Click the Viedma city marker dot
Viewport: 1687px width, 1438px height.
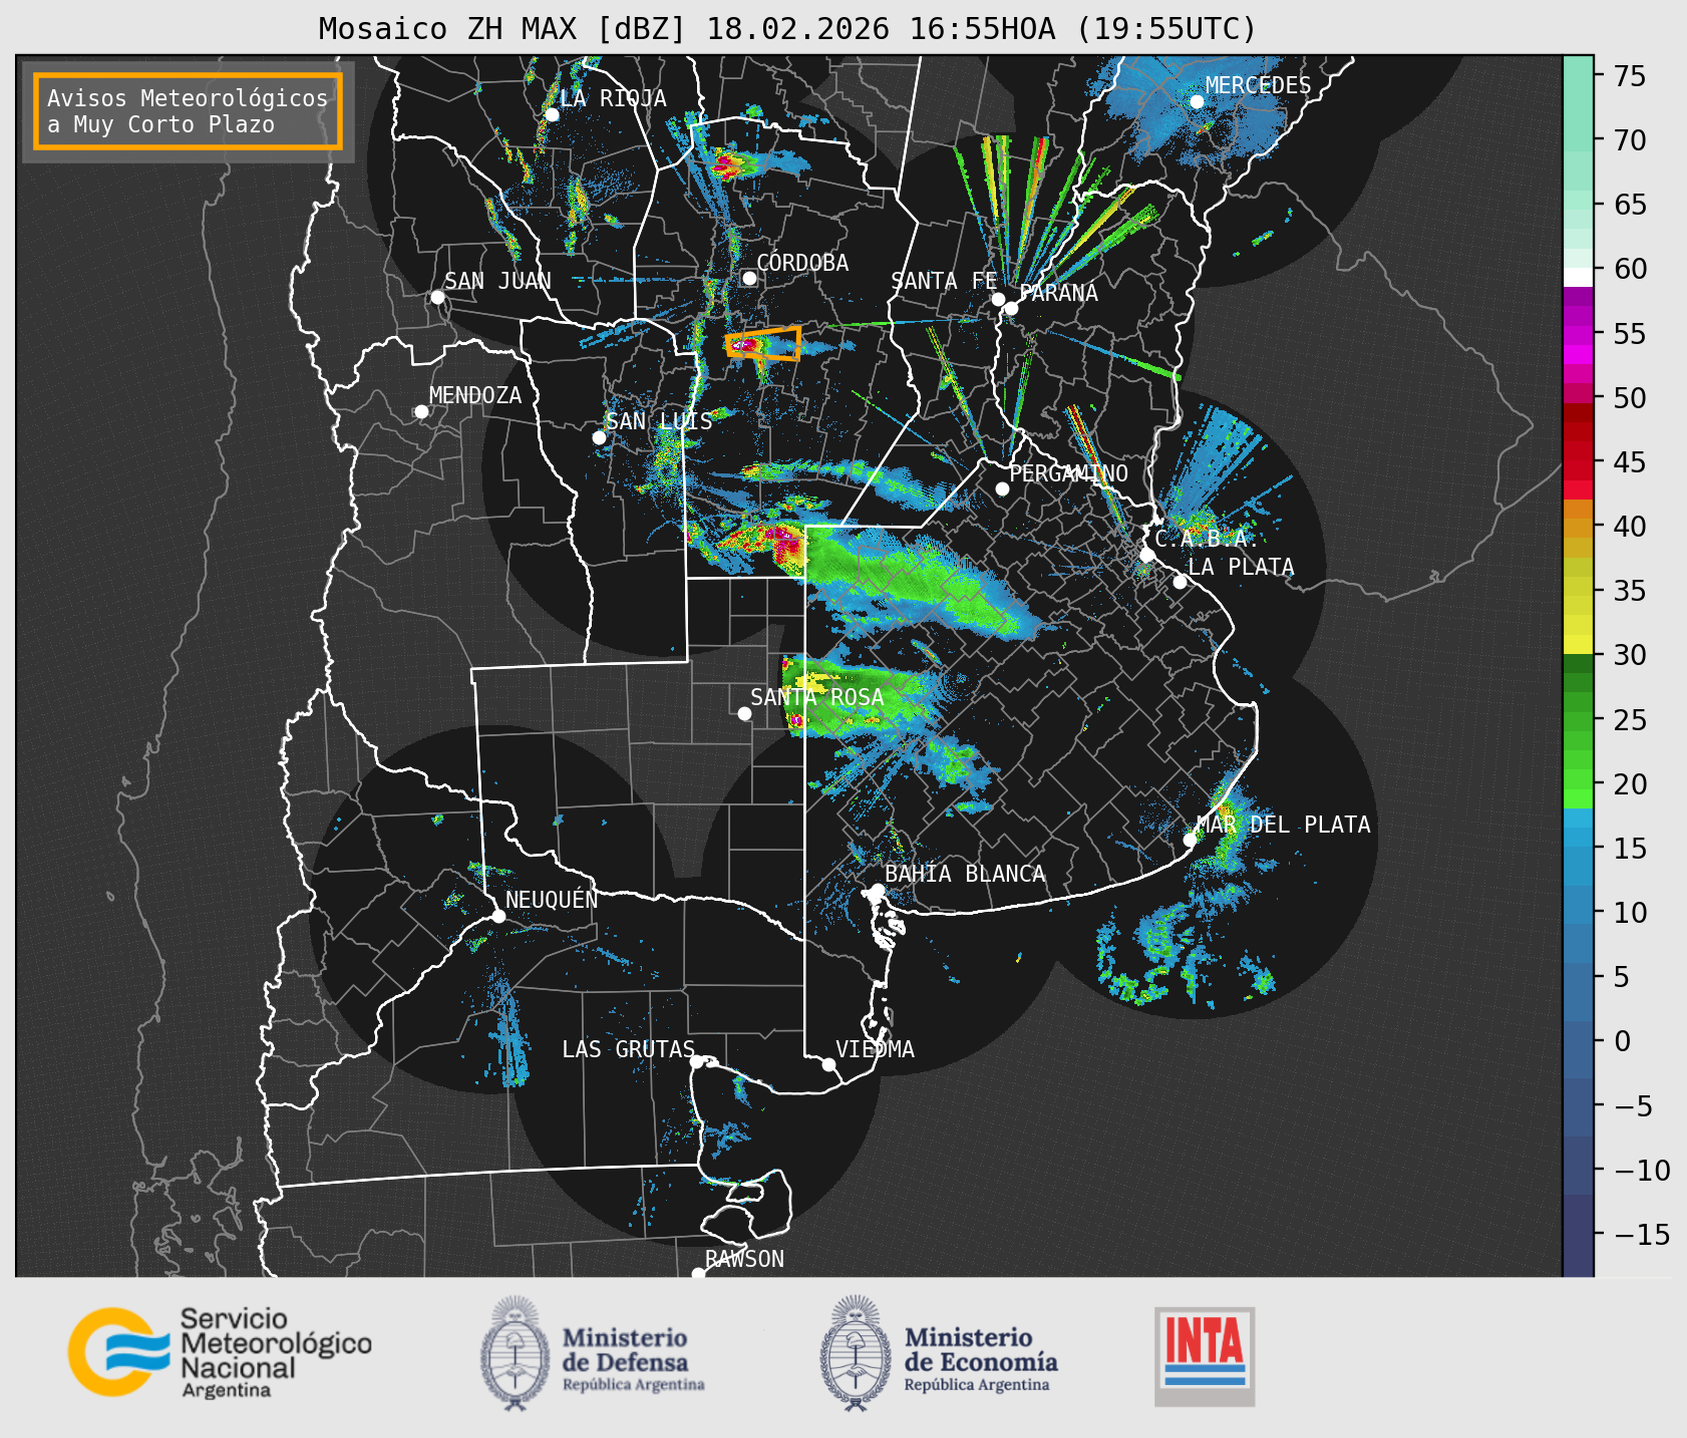(829, 1064)
